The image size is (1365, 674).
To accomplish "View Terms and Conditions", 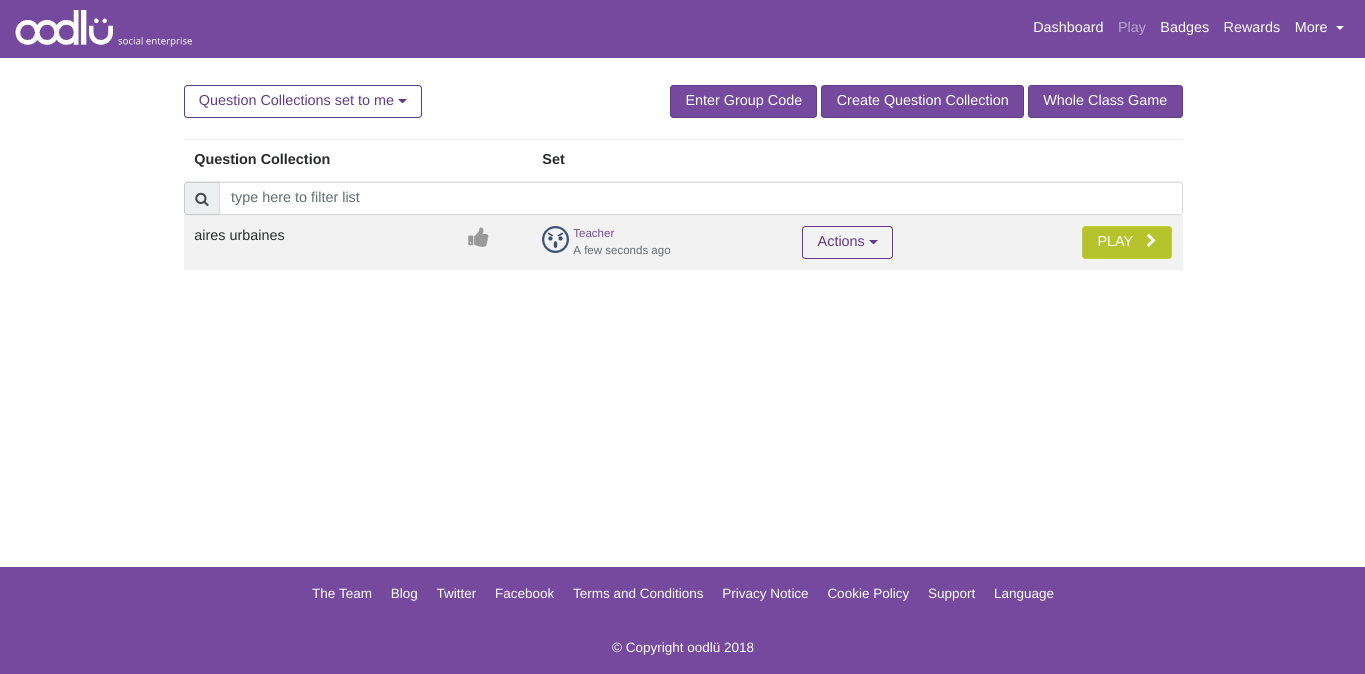I will coord(638,594).
